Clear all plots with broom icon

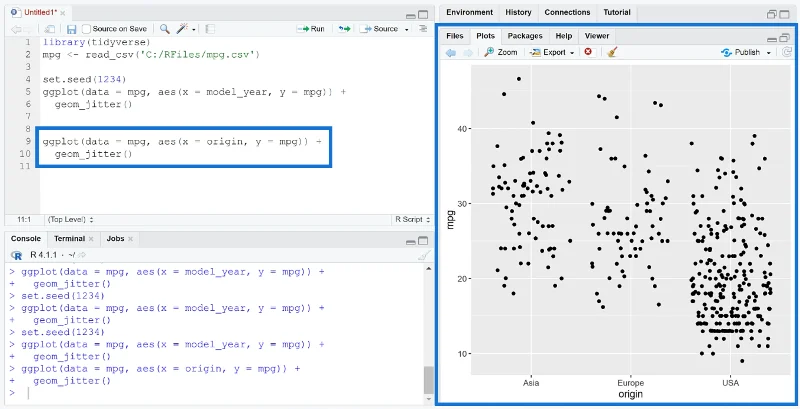tap(612, 52)
